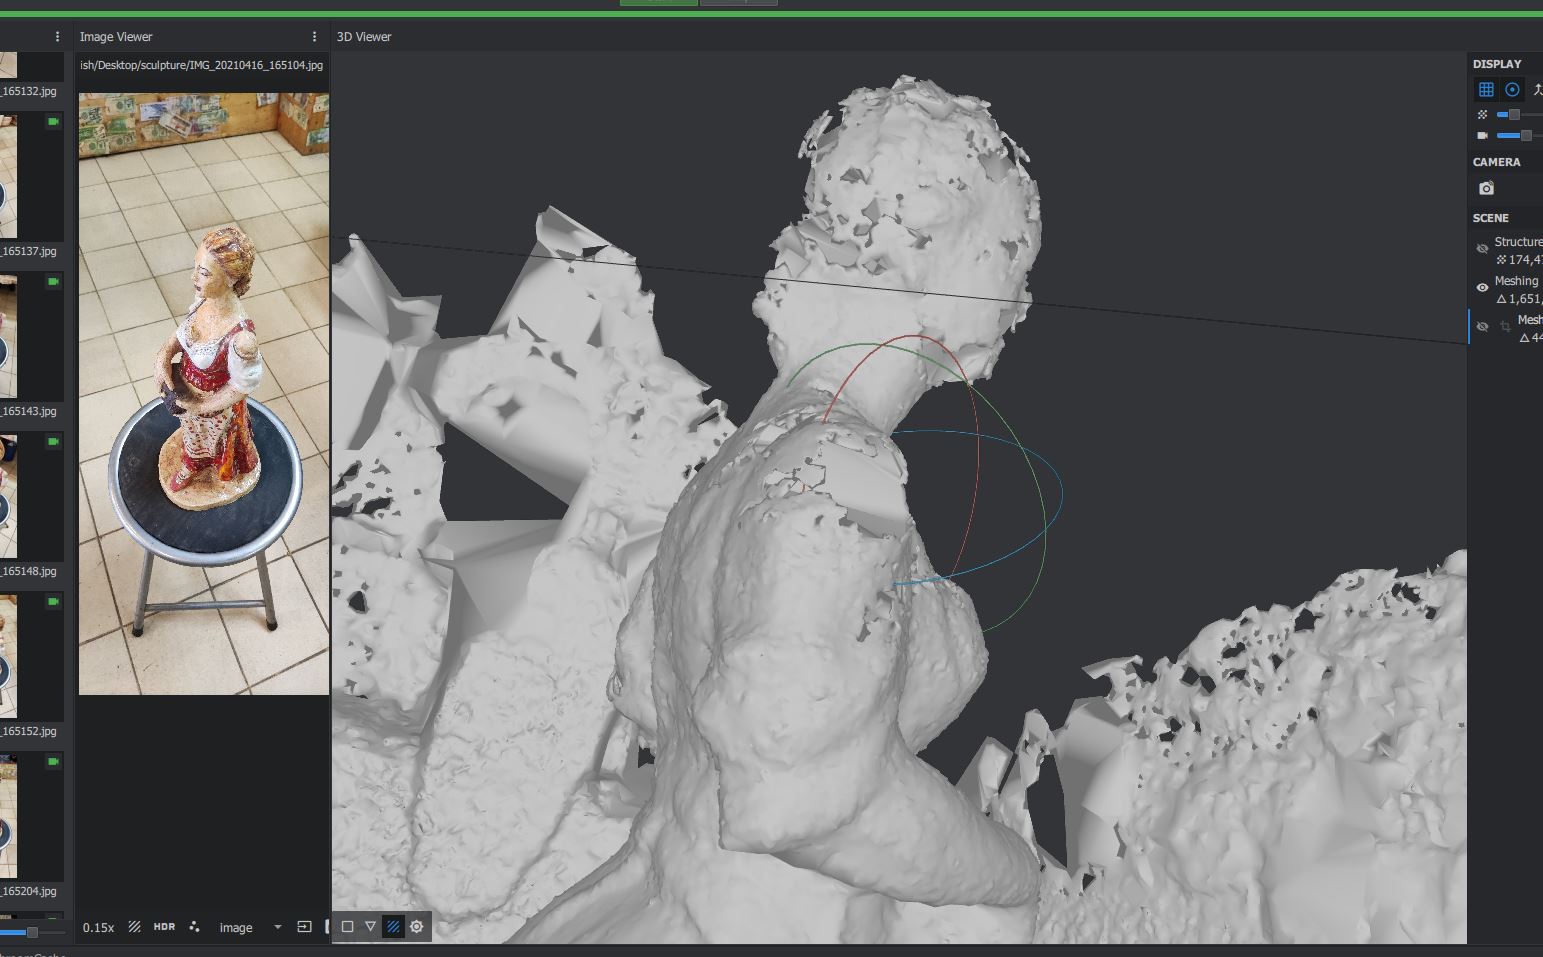
Task: Click the camera snapshot icon under CAMERA
Action: tap(1486, 188)
